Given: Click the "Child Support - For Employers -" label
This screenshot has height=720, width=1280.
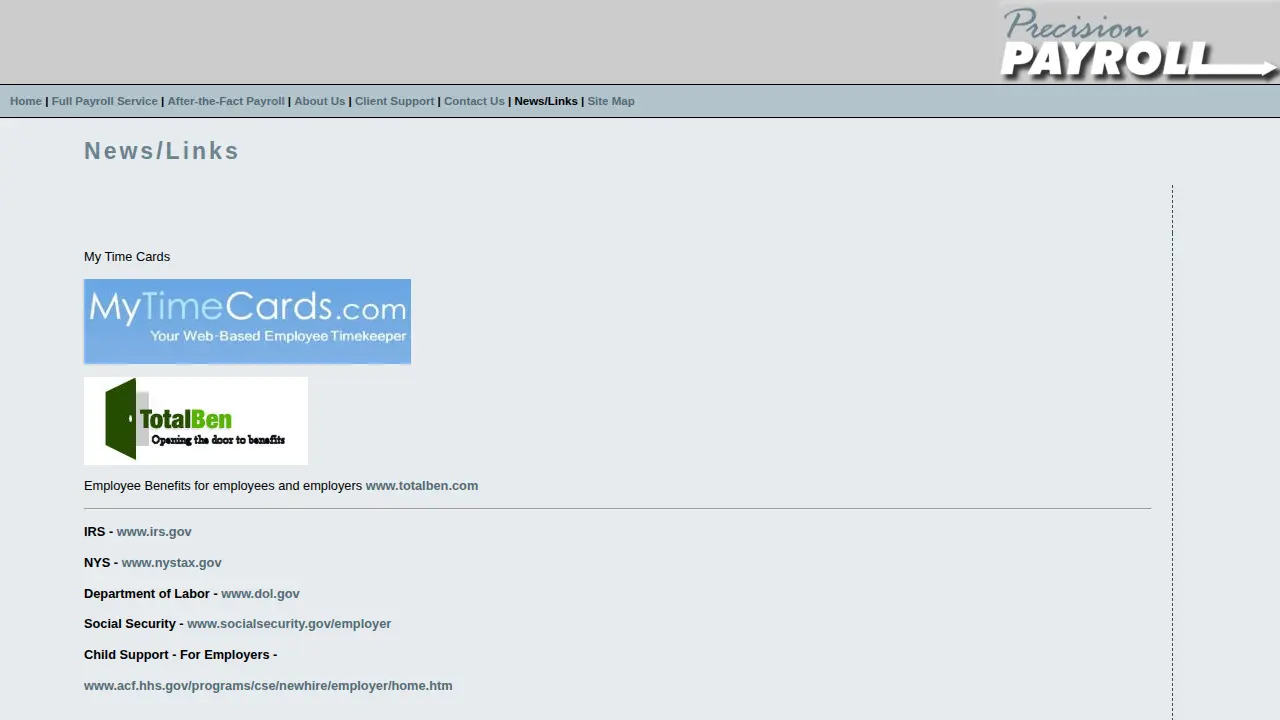Looking at the screenshot, I should (181, 655).
